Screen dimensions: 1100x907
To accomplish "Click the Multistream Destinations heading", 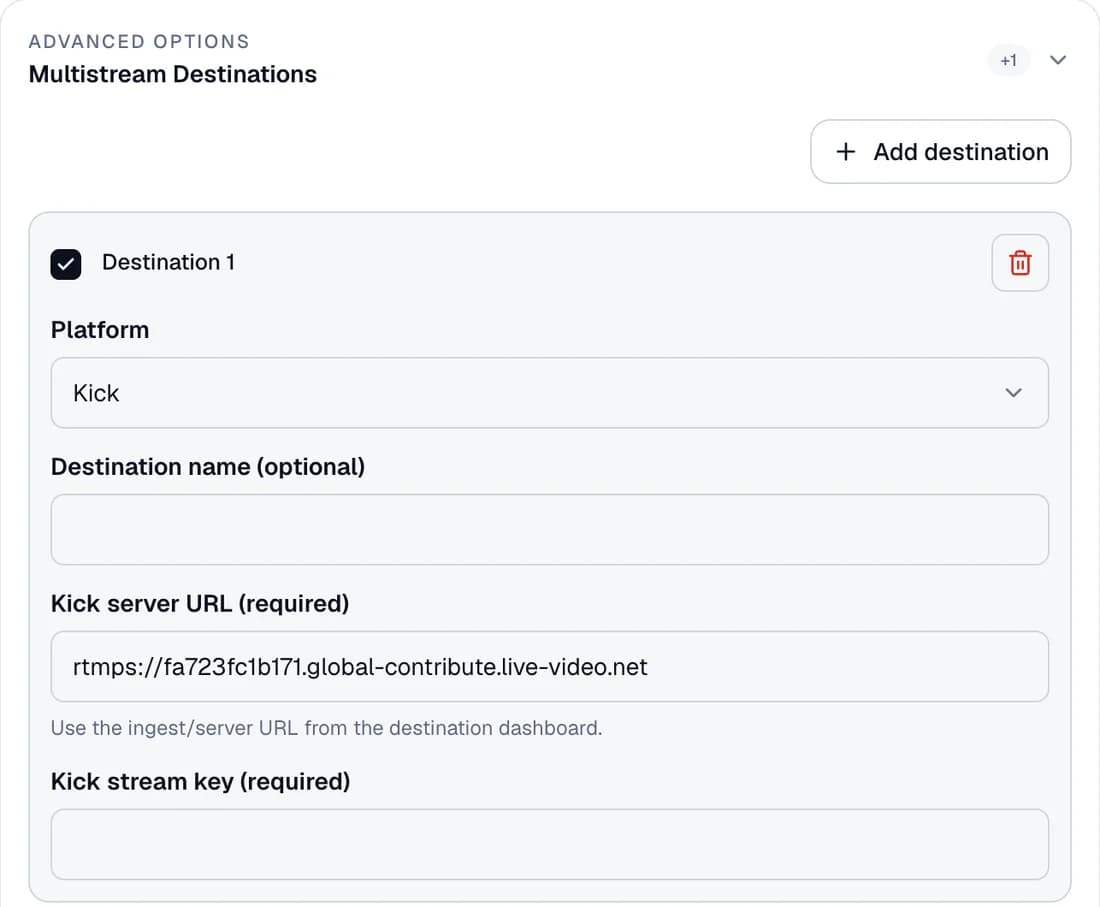I will [173, 74].
